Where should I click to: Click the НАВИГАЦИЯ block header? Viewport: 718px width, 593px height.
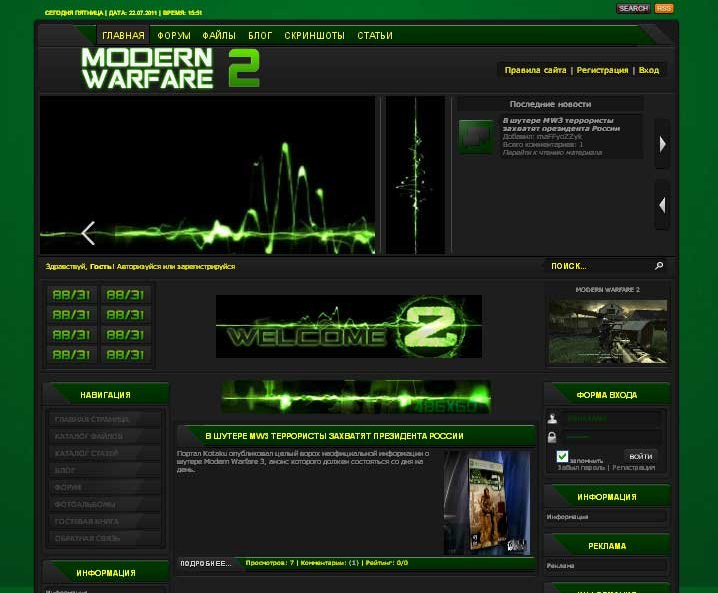[106, 395]
